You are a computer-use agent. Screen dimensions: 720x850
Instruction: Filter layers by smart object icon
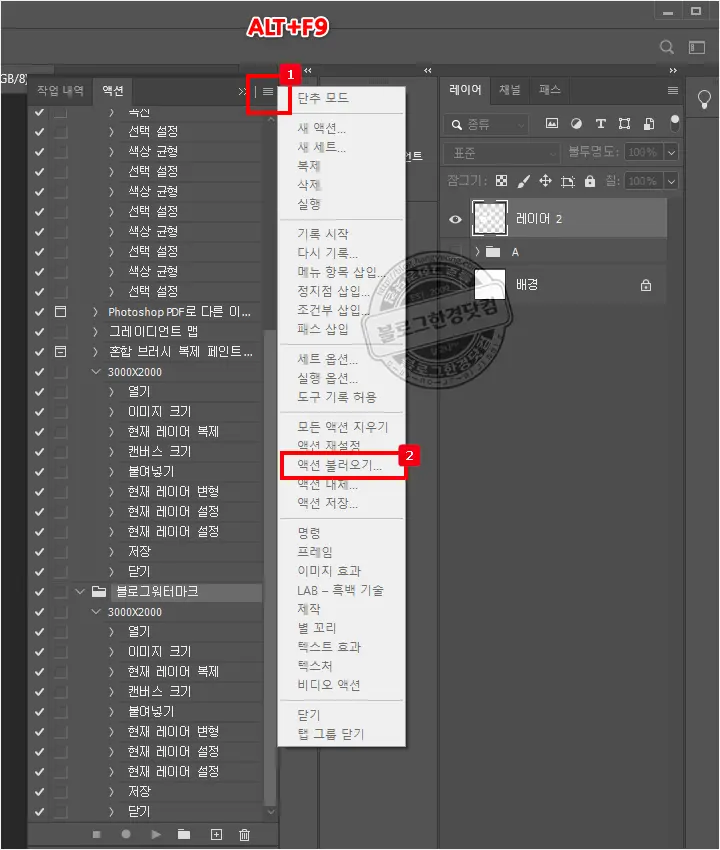[648, 124]
